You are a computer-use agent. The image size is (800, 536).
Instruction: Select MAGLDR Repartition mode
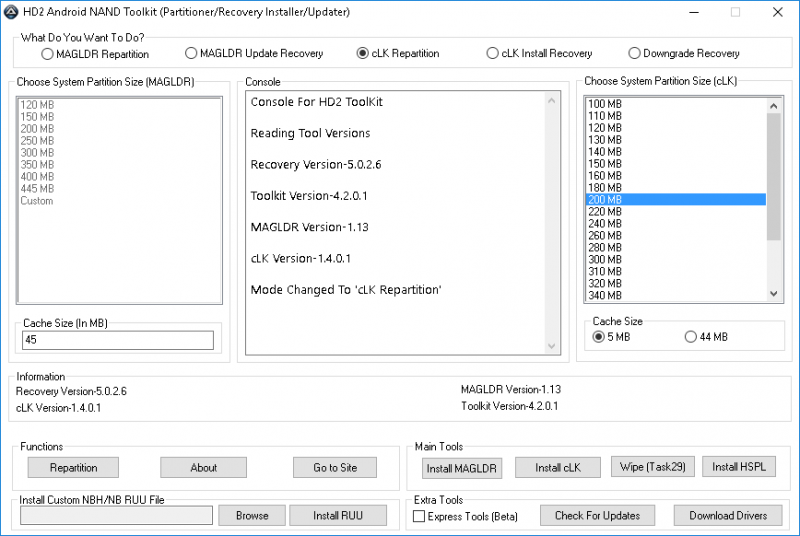coord(95,54)
